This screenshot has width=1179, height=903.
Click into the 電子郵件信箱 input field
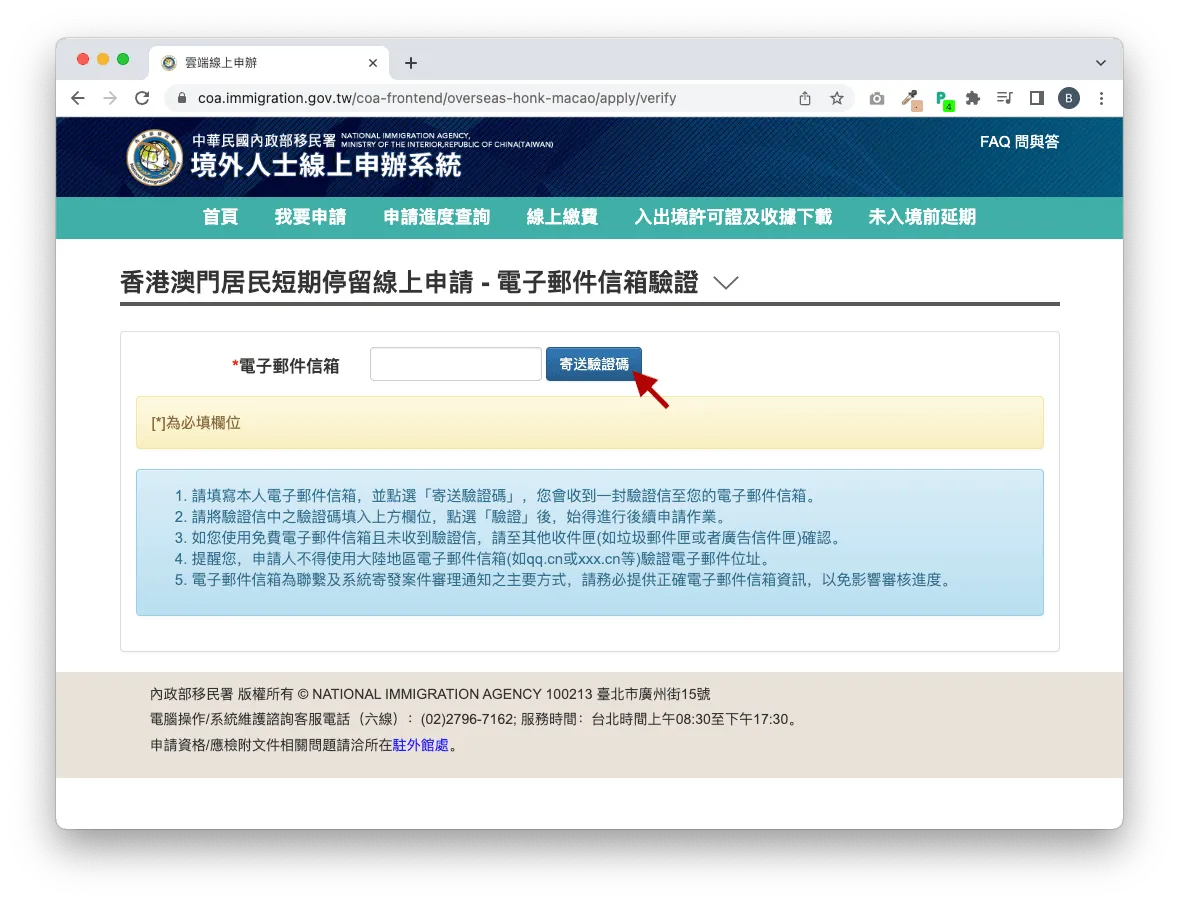tap(456, 364)
